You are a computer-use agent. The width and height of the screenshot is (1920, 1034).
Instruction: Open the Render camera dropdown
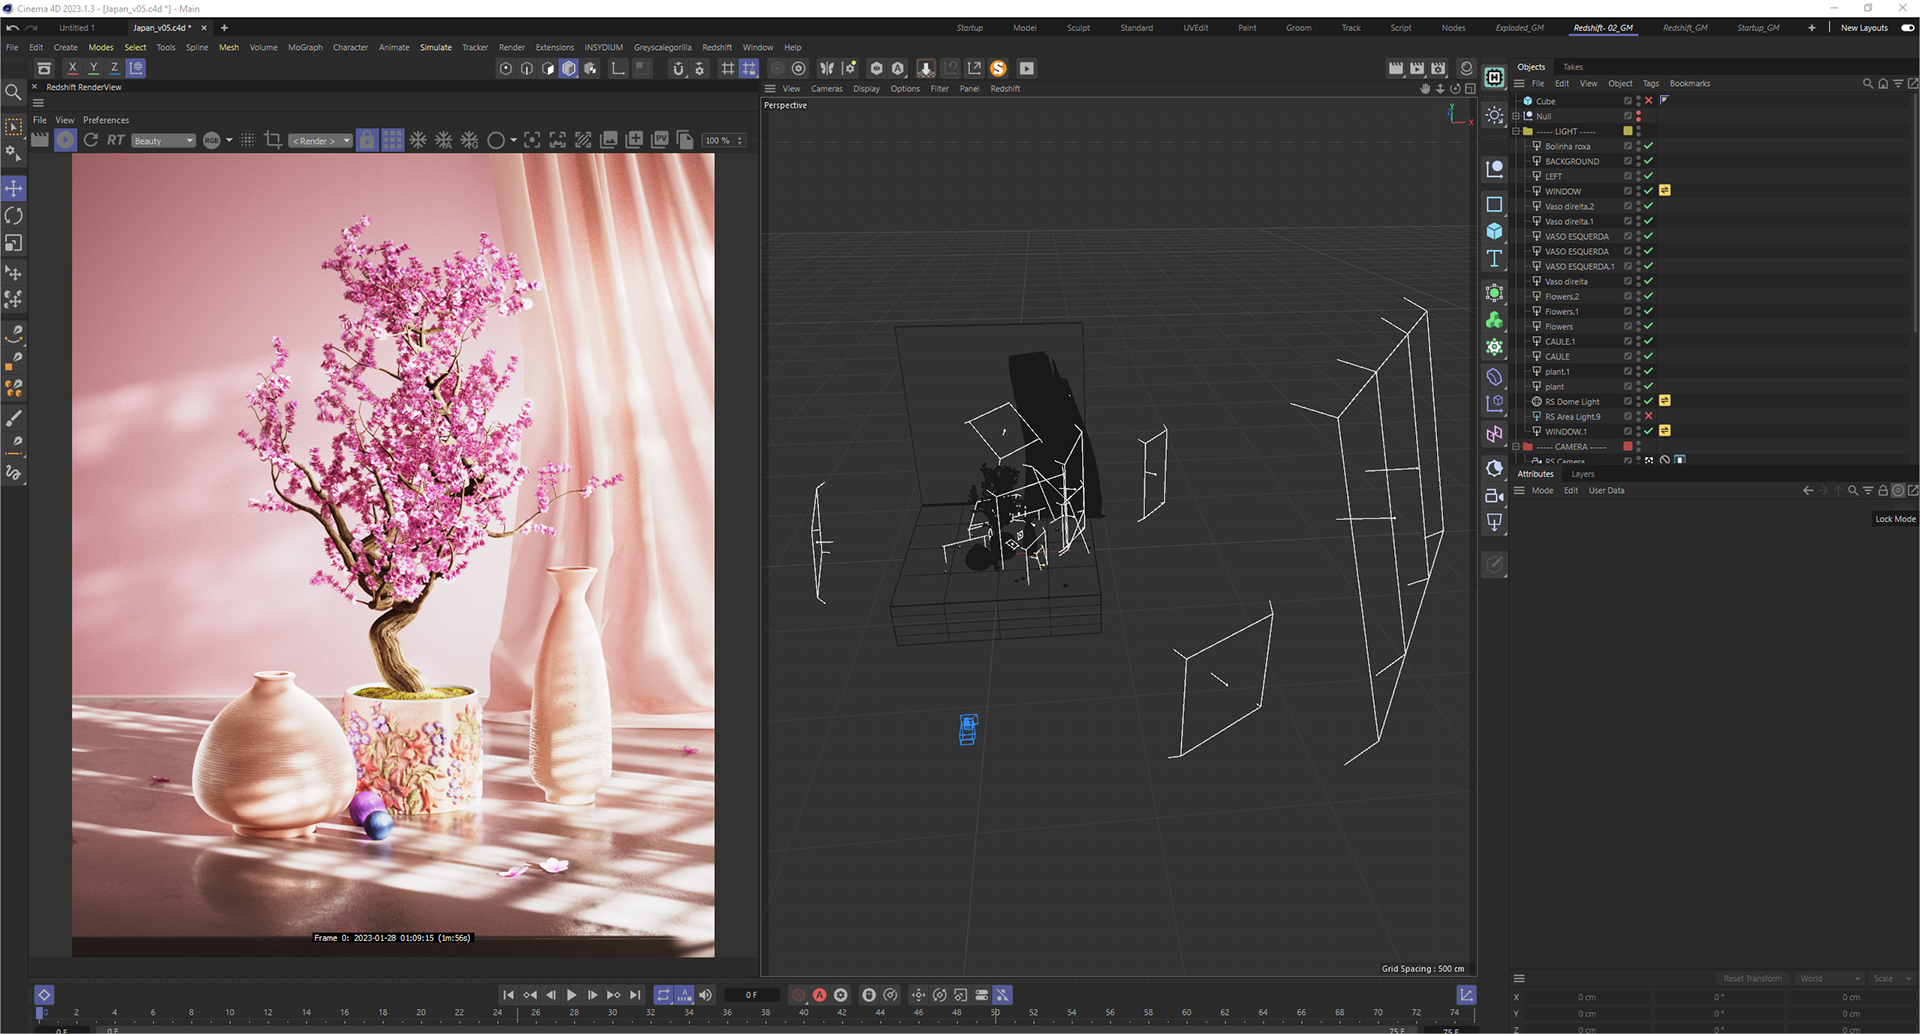(320, 141)
